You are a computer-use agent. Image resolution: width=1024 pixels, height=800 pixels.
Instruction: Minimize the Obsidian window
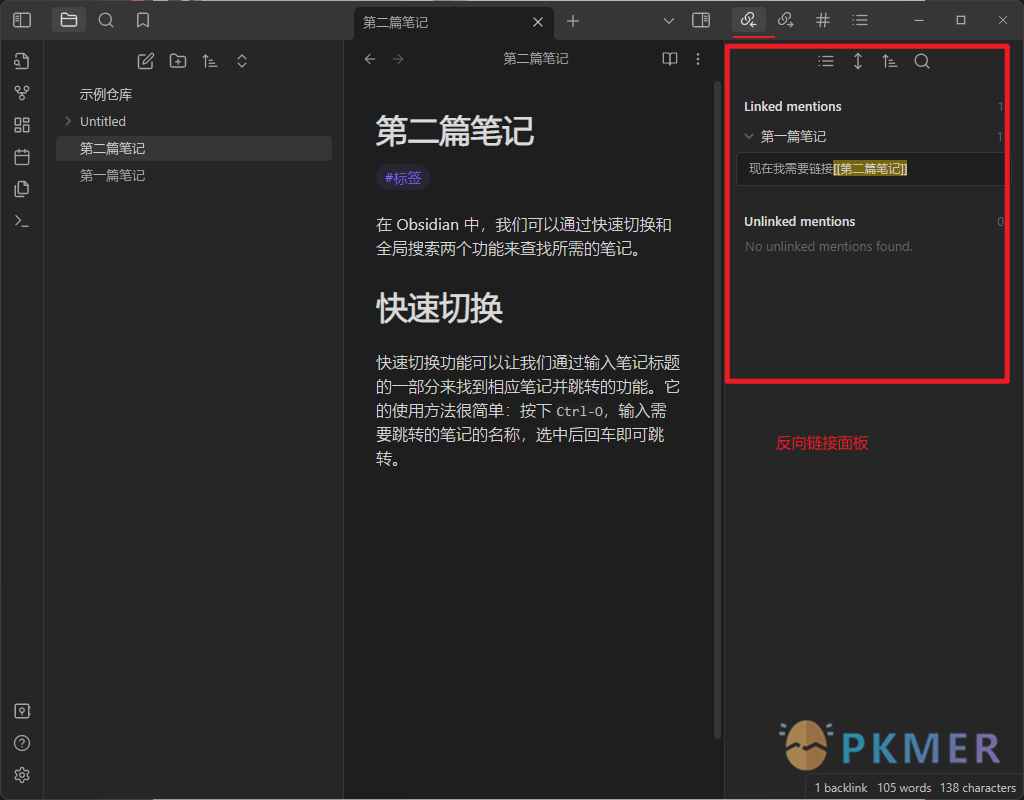[919, 20]
